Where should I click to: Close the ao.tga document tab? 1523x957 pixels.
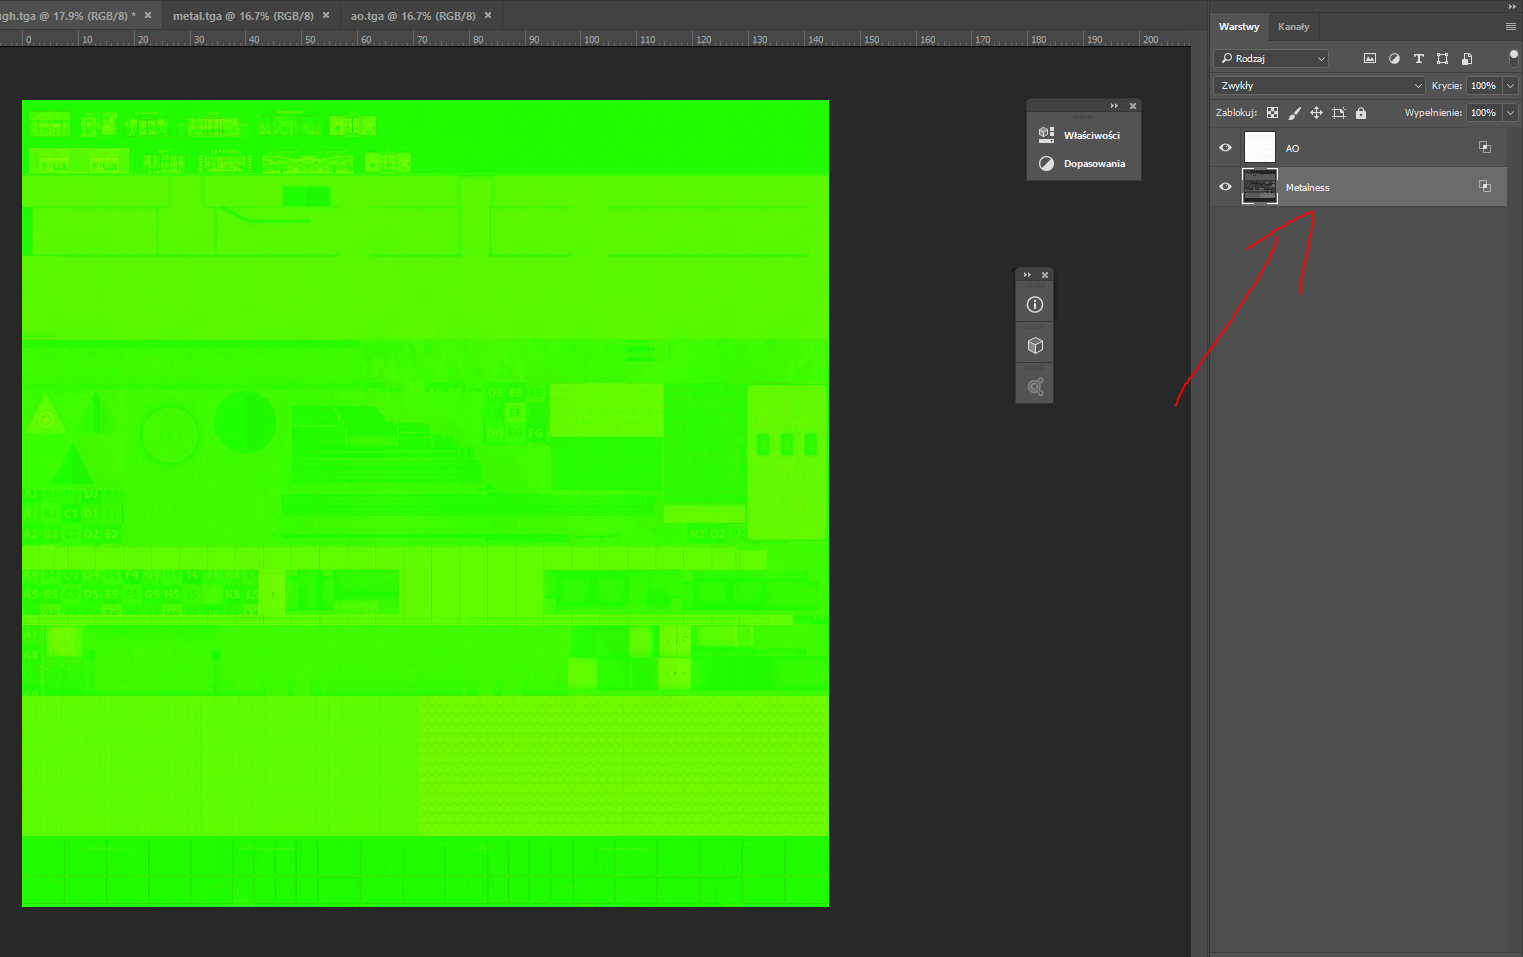click(x=488, y=16)
